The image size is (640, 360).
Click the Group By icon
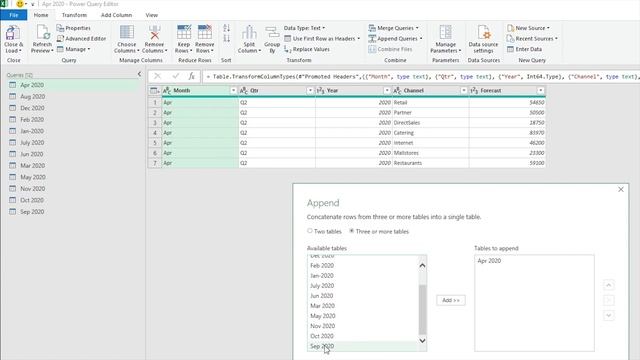click(272, 32)
